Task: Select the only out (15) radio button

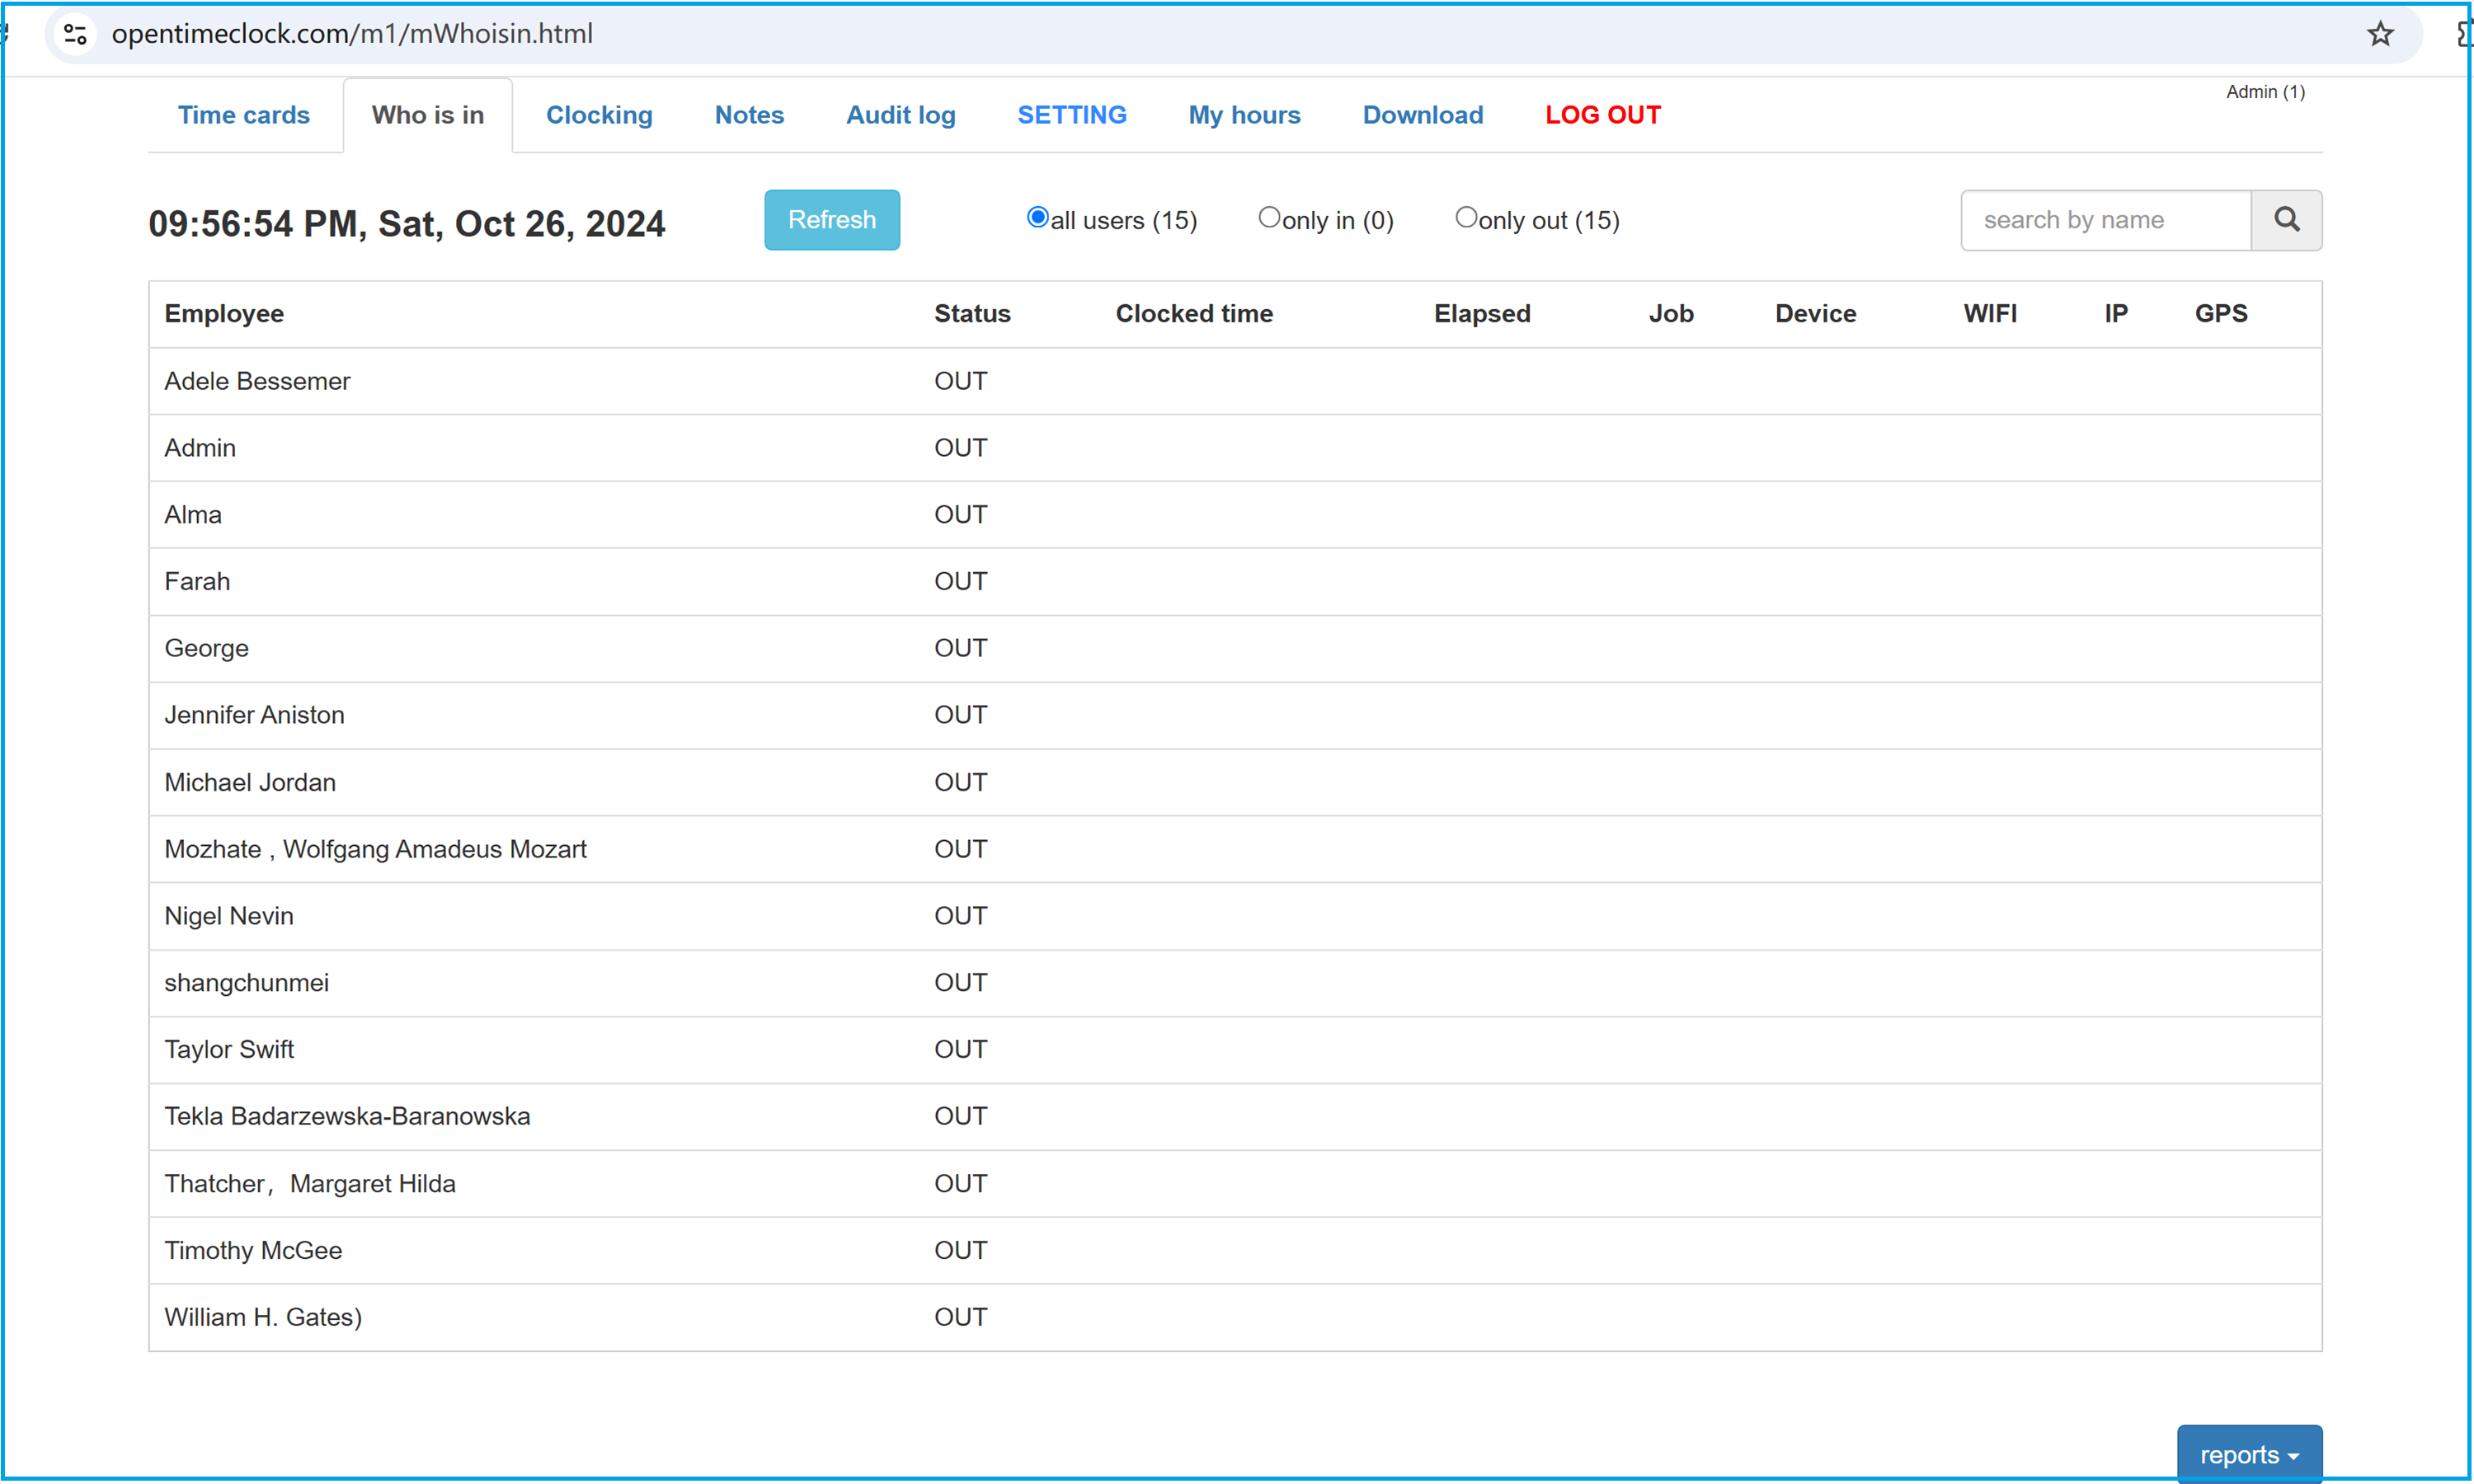Action: 1465,217
